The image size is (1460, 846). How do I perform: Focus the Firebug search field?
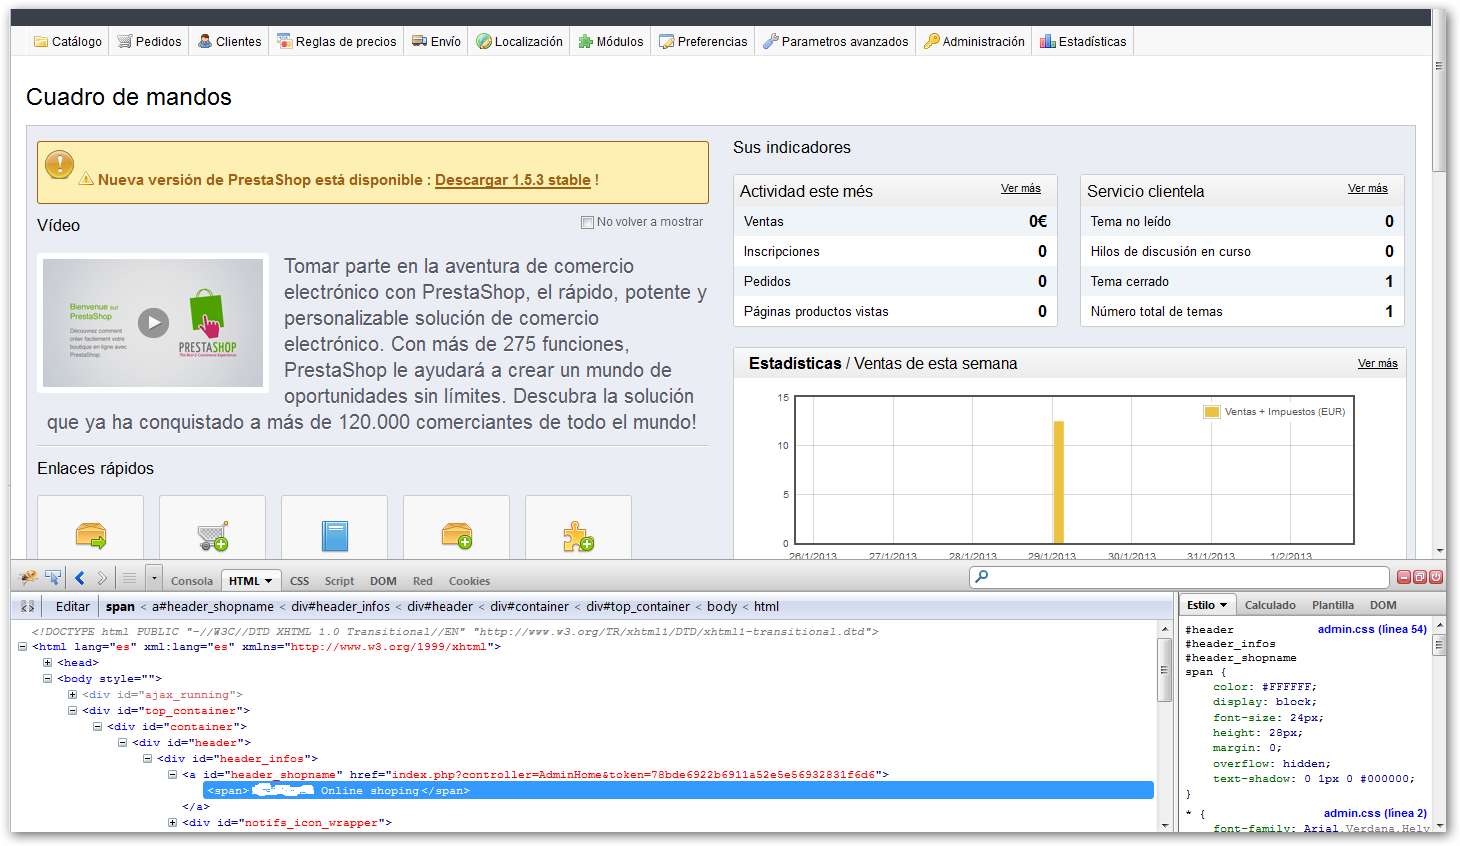1180,577
